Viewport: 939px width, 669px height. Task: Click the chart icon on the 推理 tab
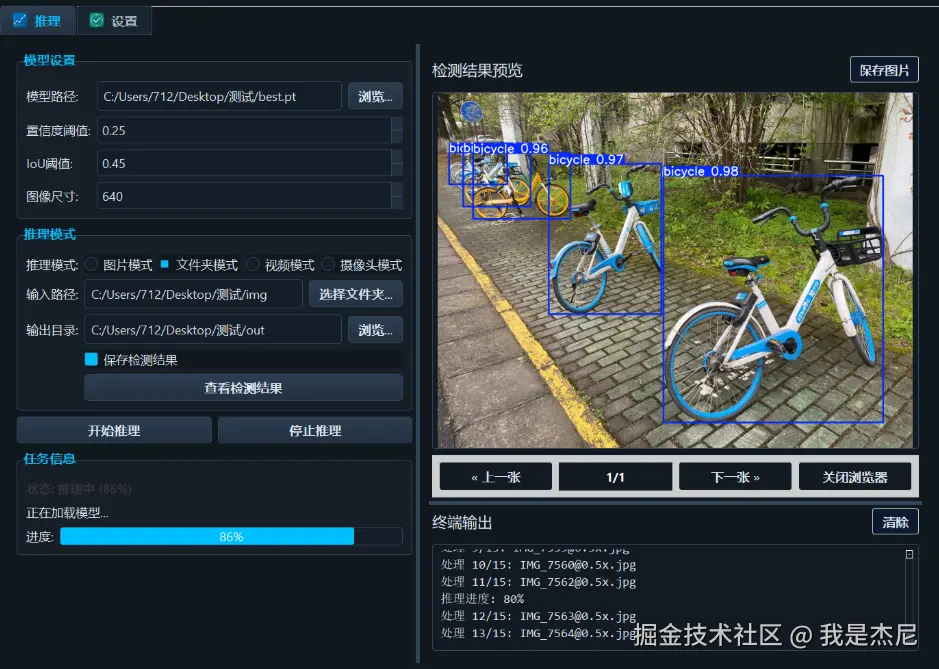(22, 19)
